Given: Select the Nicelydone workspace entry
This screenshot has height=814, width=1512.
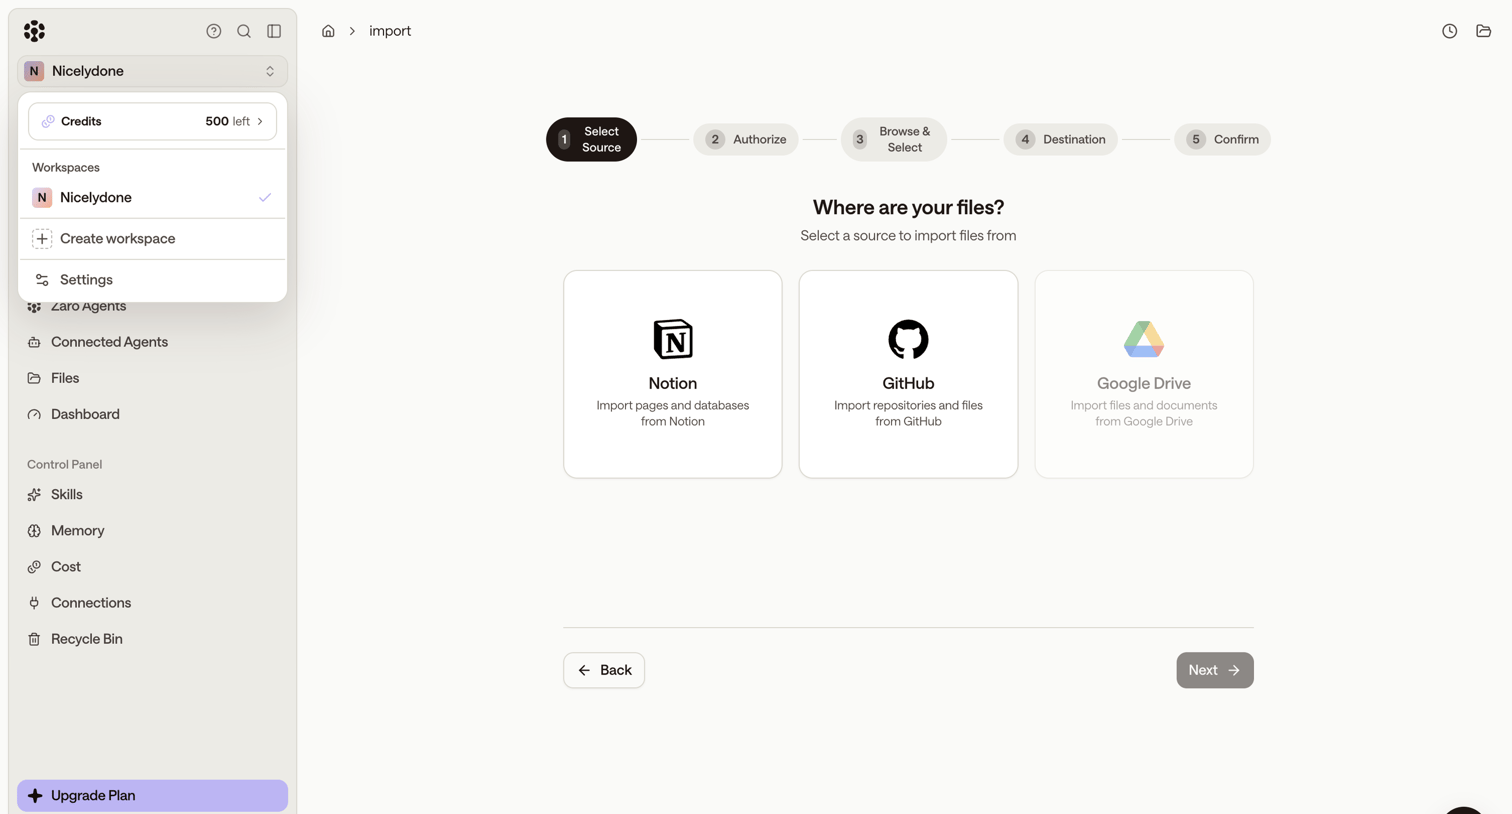Looking at the screenshot, I should point(152,198).
